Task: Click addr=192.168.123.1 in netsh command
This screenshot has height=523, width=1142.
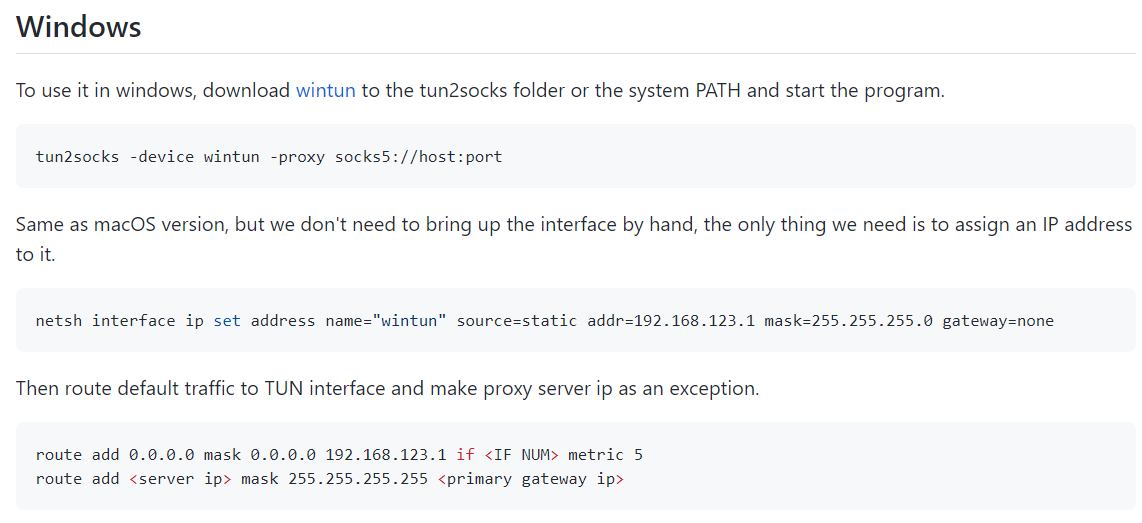Action: [x=671, y=321]
